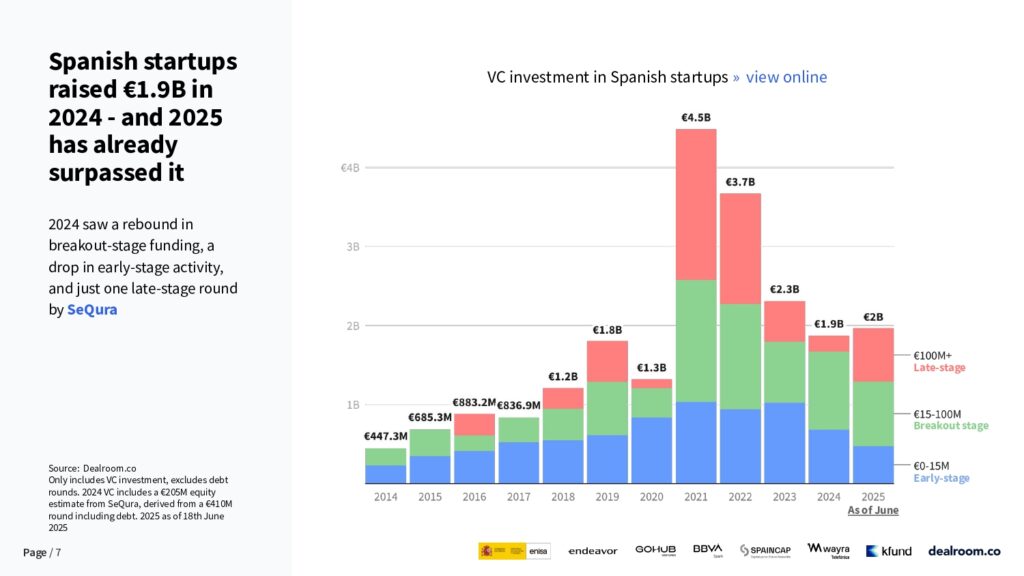The height and width of the screenshot is (576, 1024).
Task: Click the 2023 blue early-stage bar segment
Action: (x=784, y=443)
